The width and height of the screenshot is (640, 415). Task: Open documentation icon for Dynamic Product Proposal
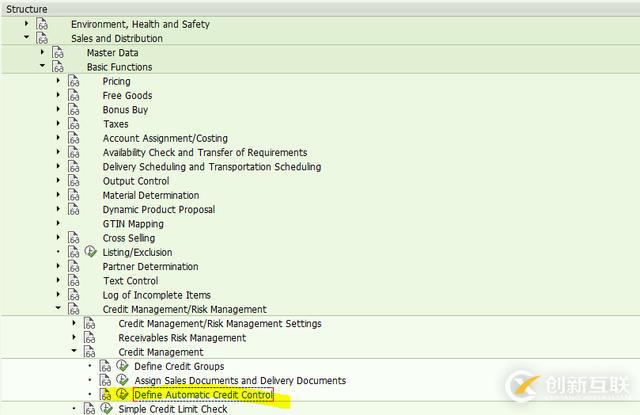73,210
